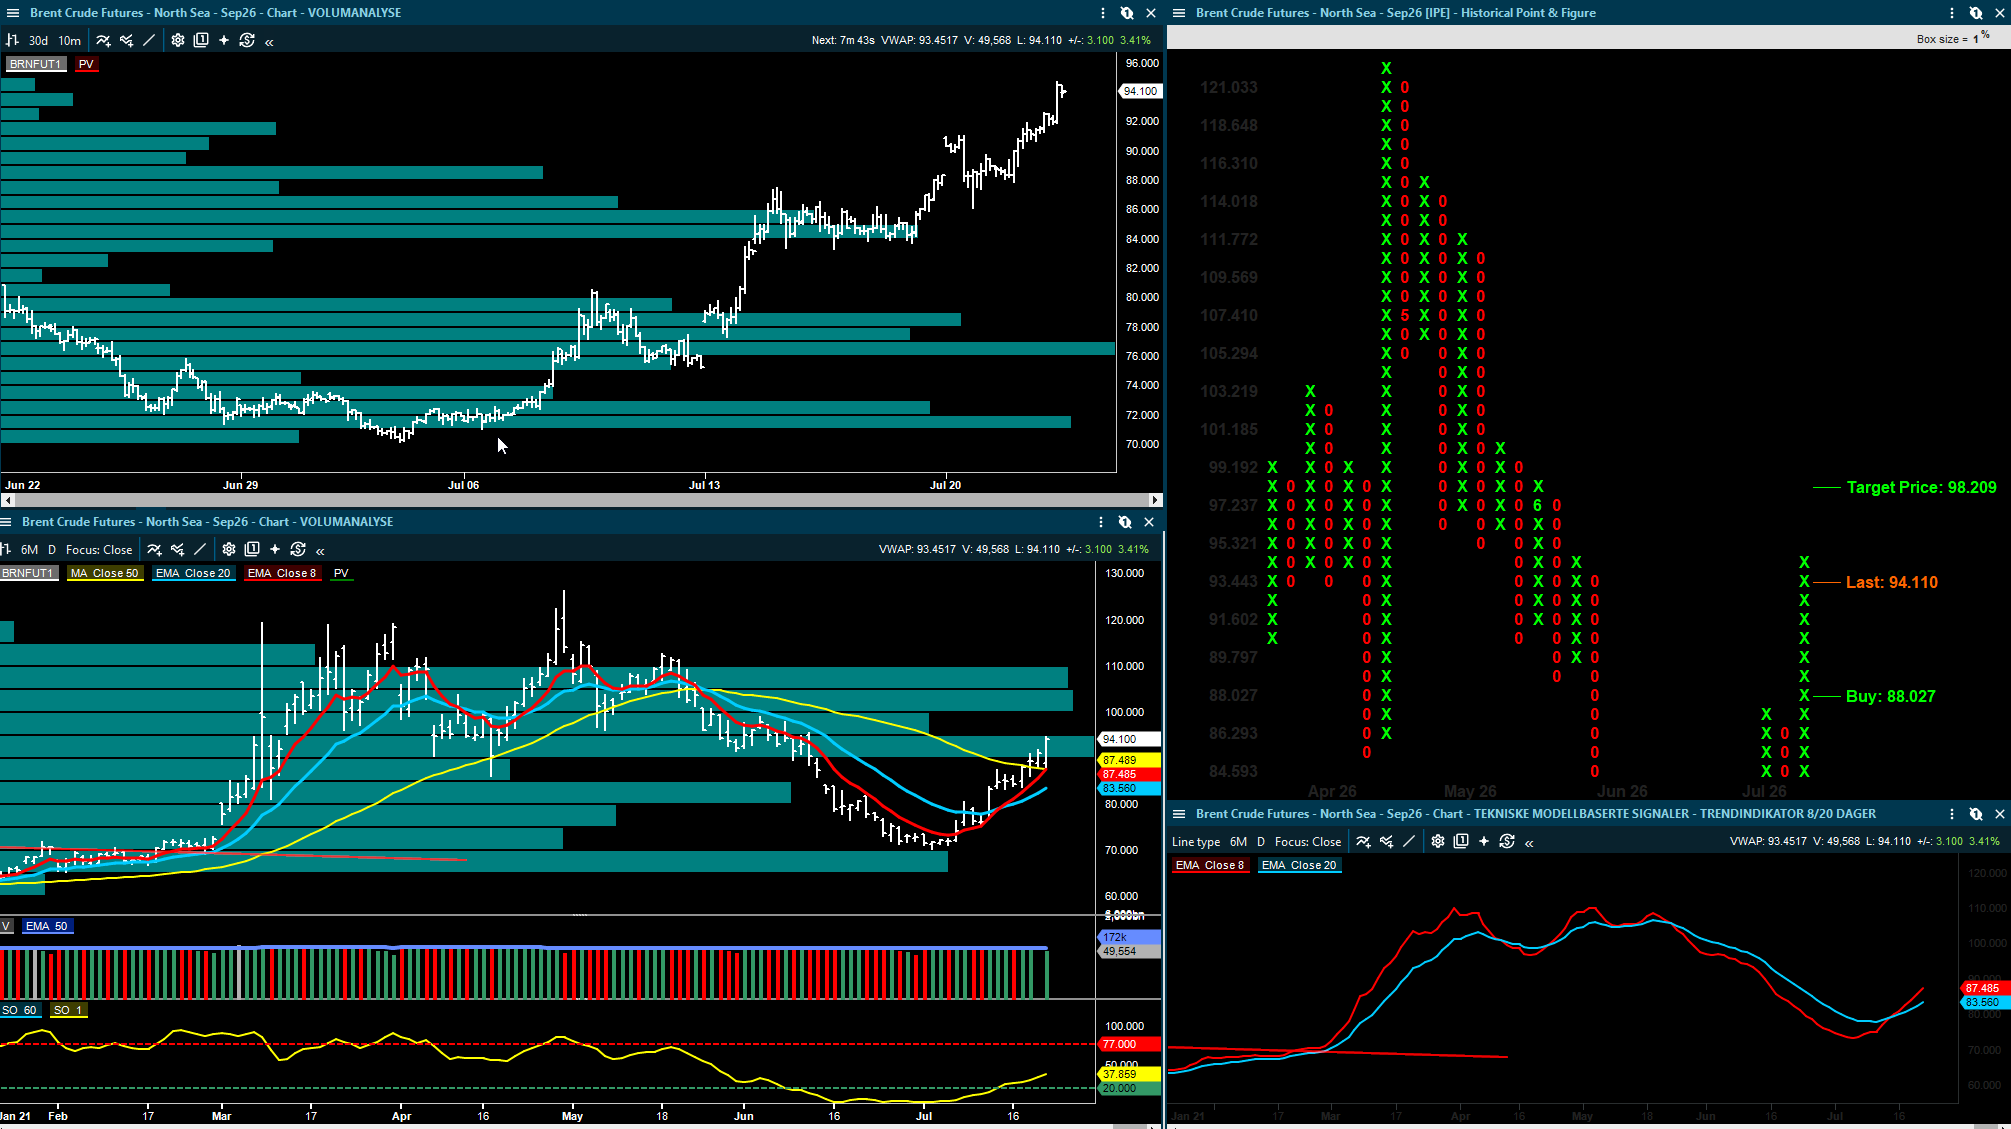Image resolution: width=2011 pixels, height=1129 pixels.
Task: Select trend line draw tool in daily chart
Action: 200,549
